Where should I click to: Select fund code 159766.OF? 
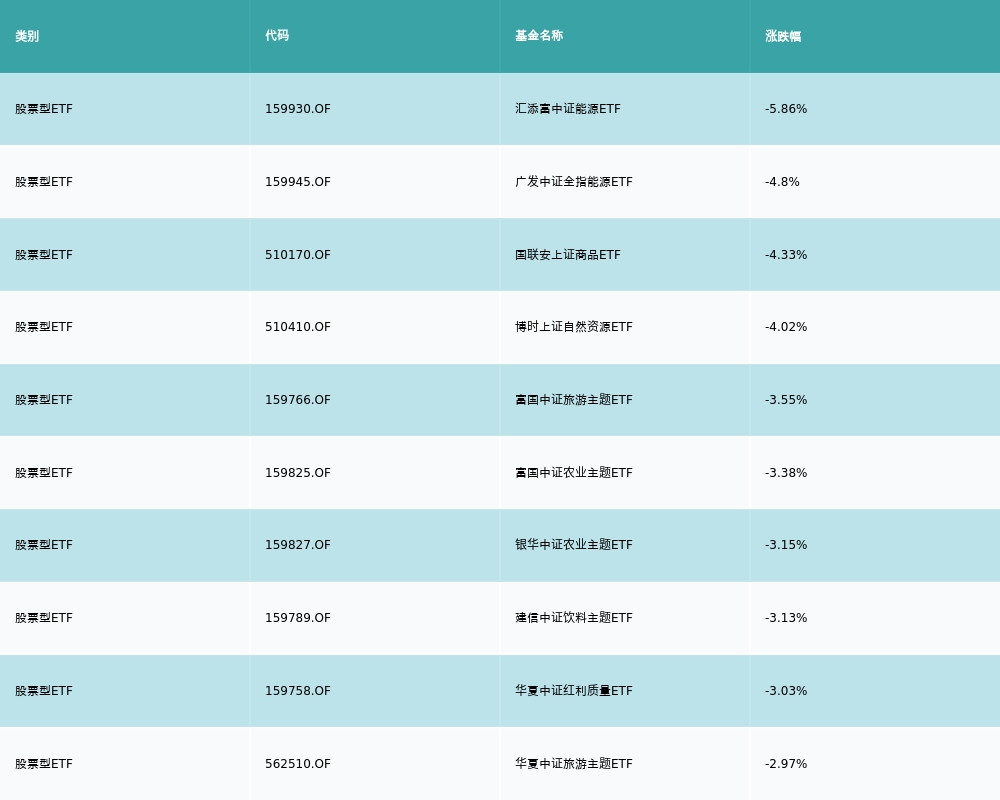coord(298,400)
